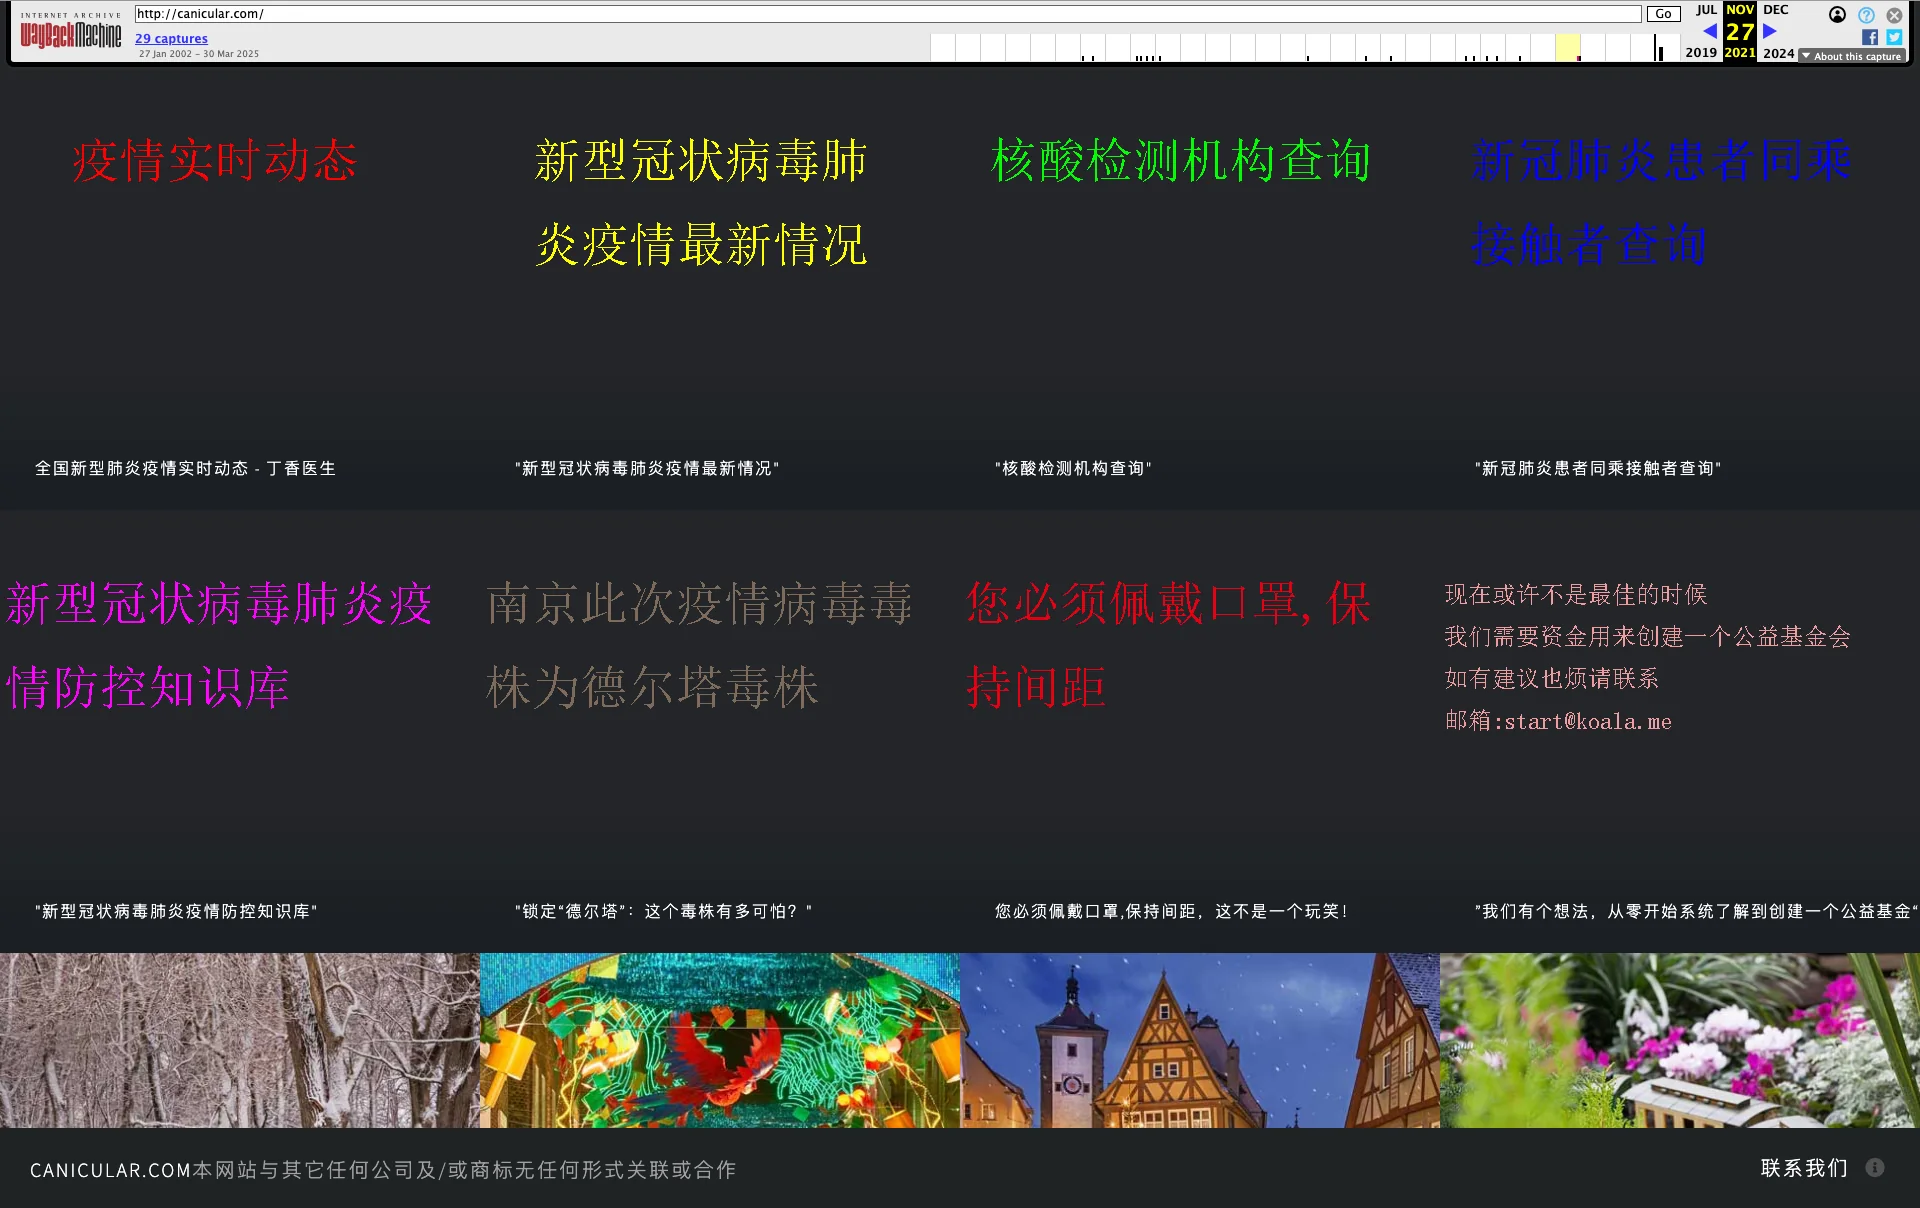Click the 联系我们 footer link
This screenshot has width=1920, height=1208.
1804,1168
